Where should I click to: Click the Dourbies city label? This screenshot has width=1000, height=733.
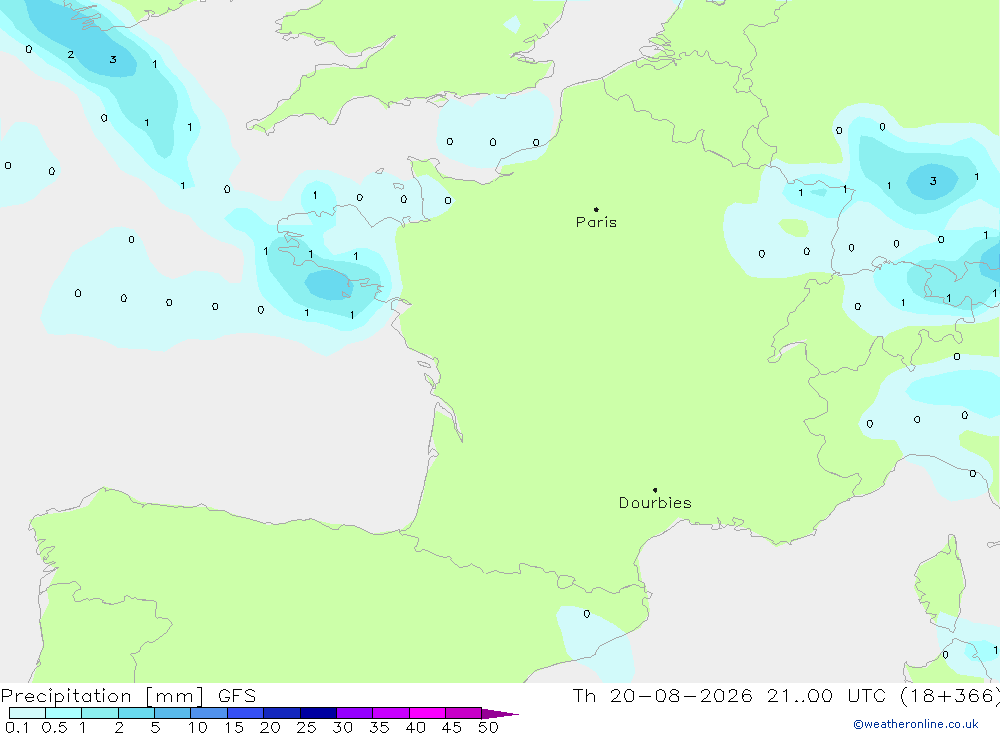[655, 503]
